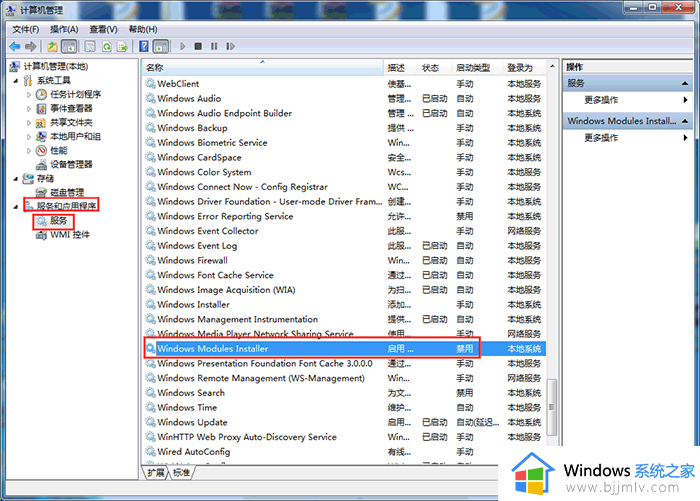
Task: Expand the 事件查看器 node
Action: pos(29,109)
